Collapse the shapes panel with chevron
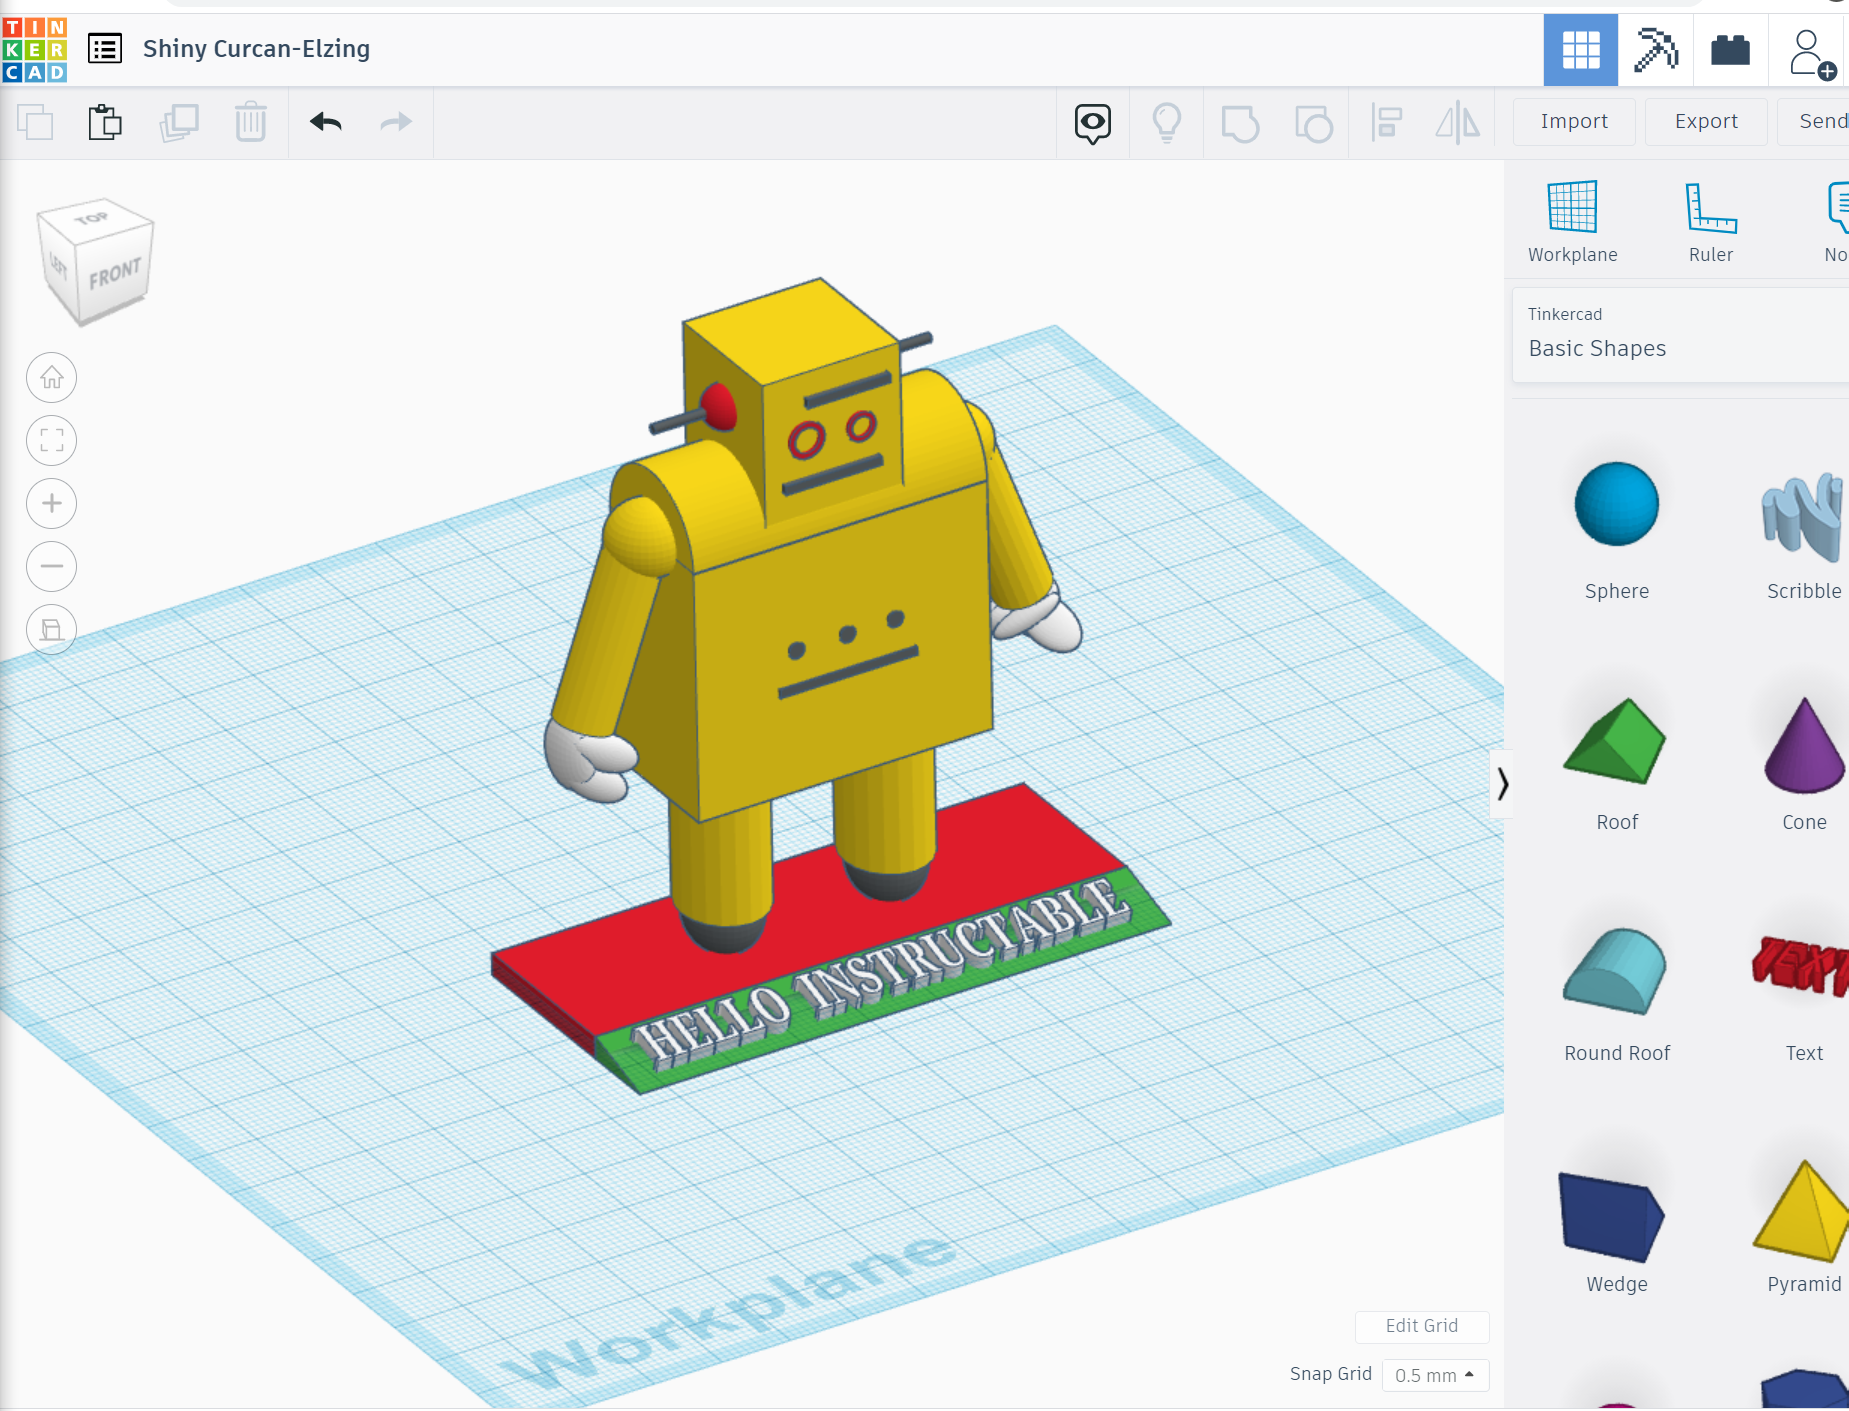This screenshot has height=1411, width=1849. (1501, 784)
